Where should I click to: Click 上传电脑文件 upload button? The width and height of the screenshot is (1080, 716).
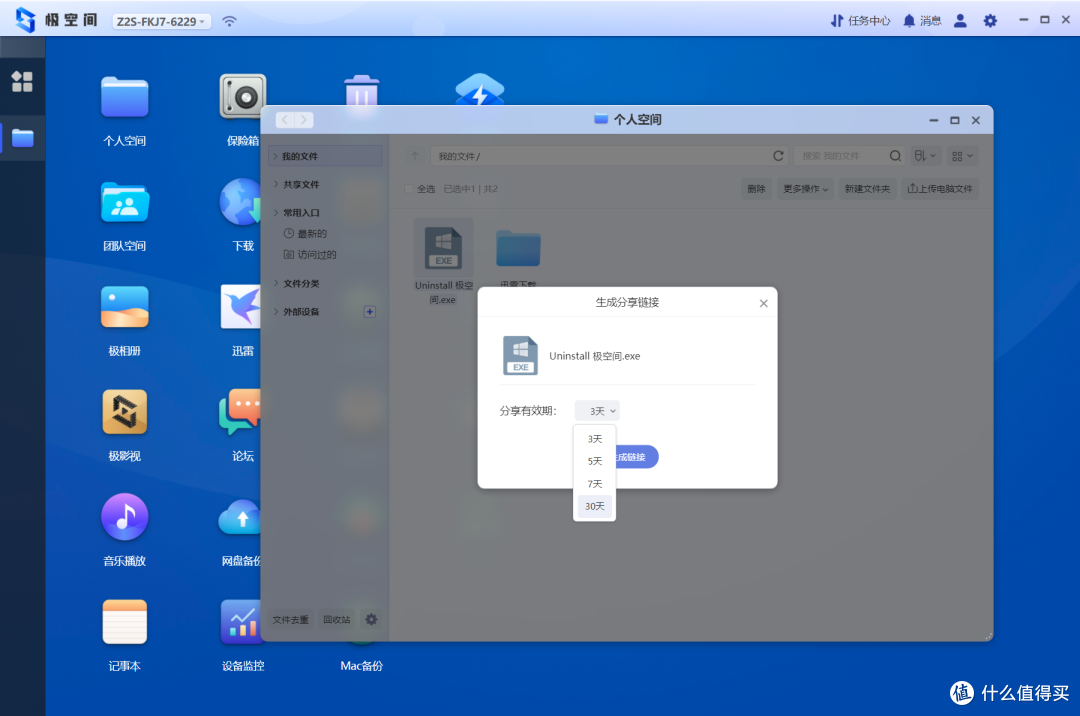pos(939,189)
